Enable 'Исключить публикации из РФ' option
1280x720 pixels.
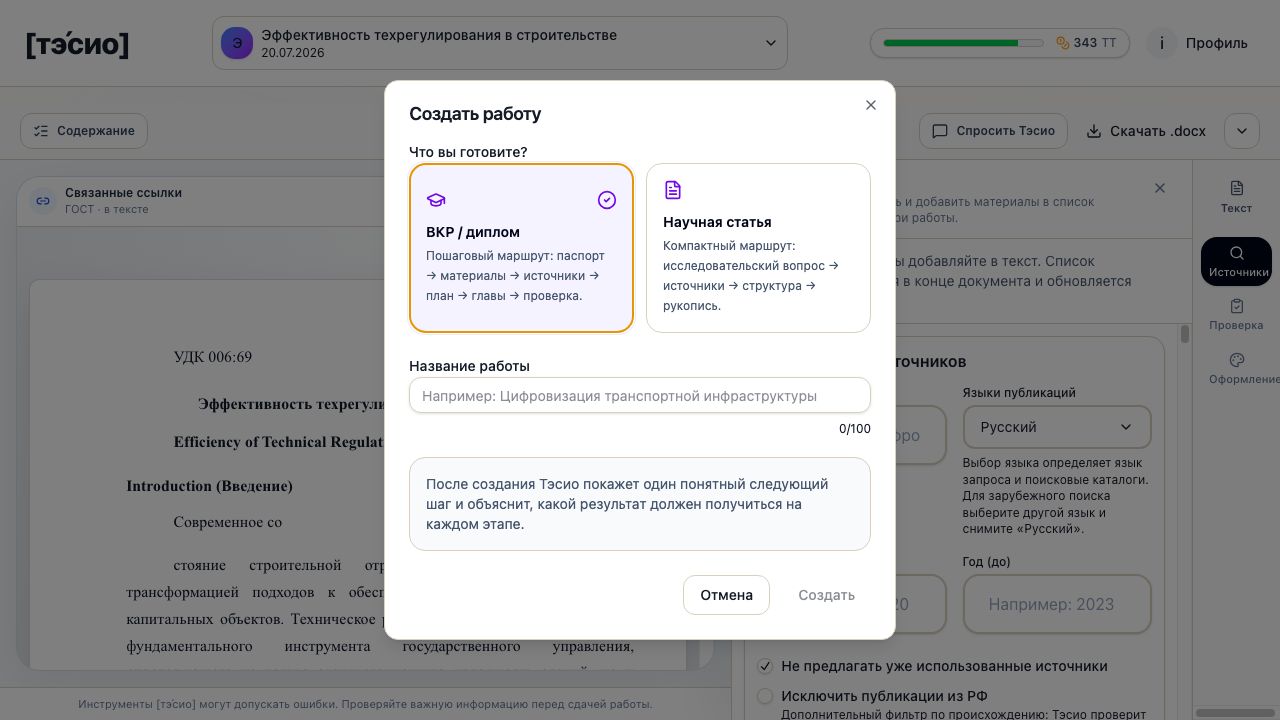(x=765, y=696)
